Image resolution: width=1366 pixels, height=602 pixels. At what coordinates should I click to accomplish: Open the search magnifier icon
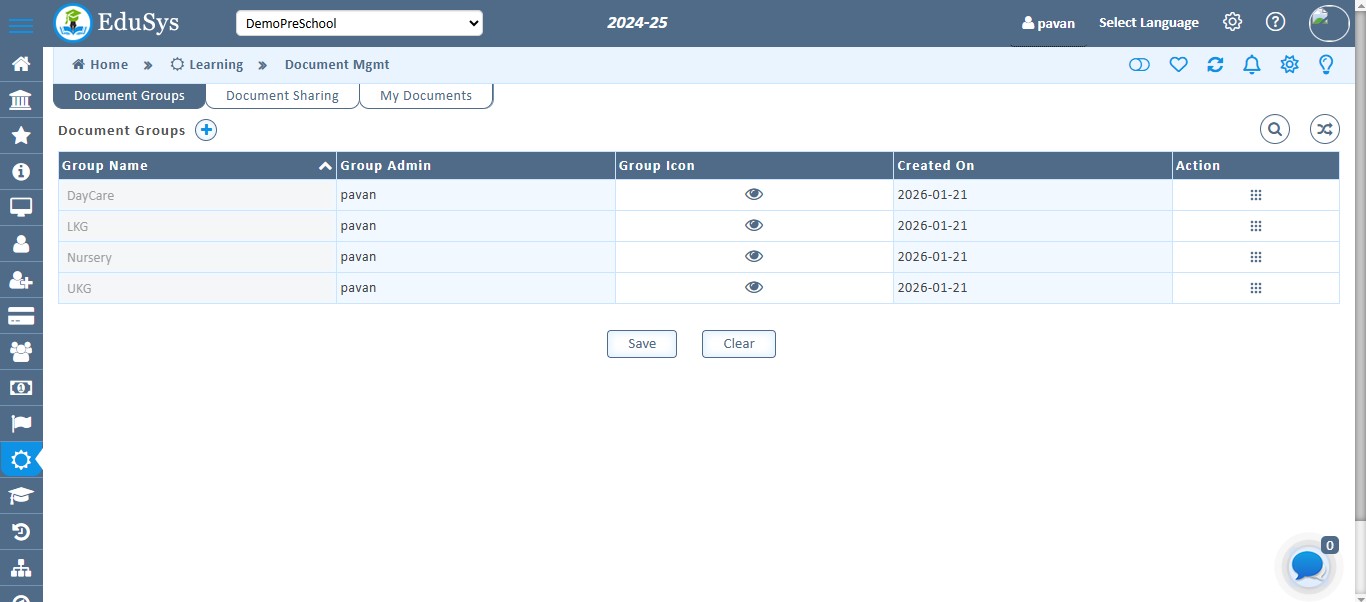[x=1274, y=129]
